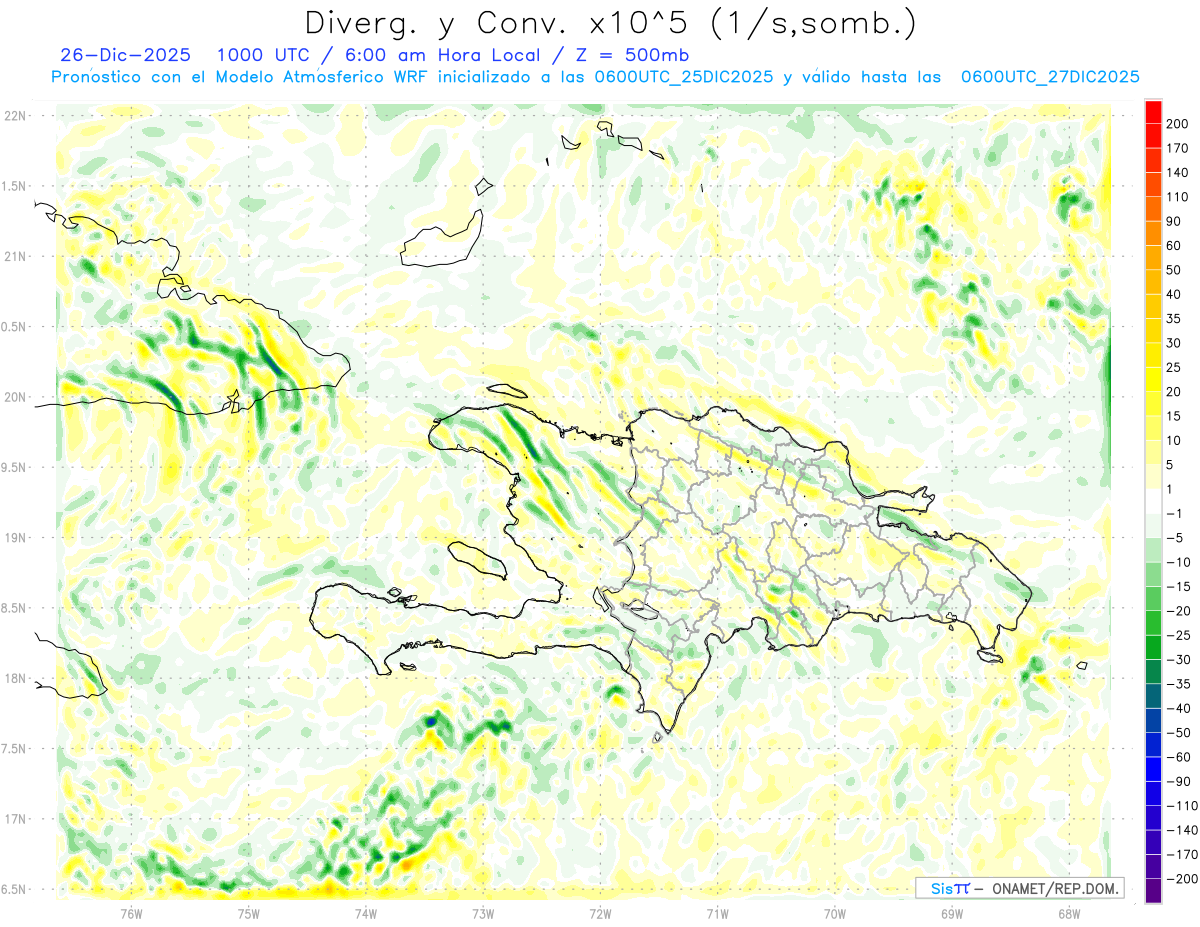Click the positive '170' color scale label

click(x=1179, y=148)
